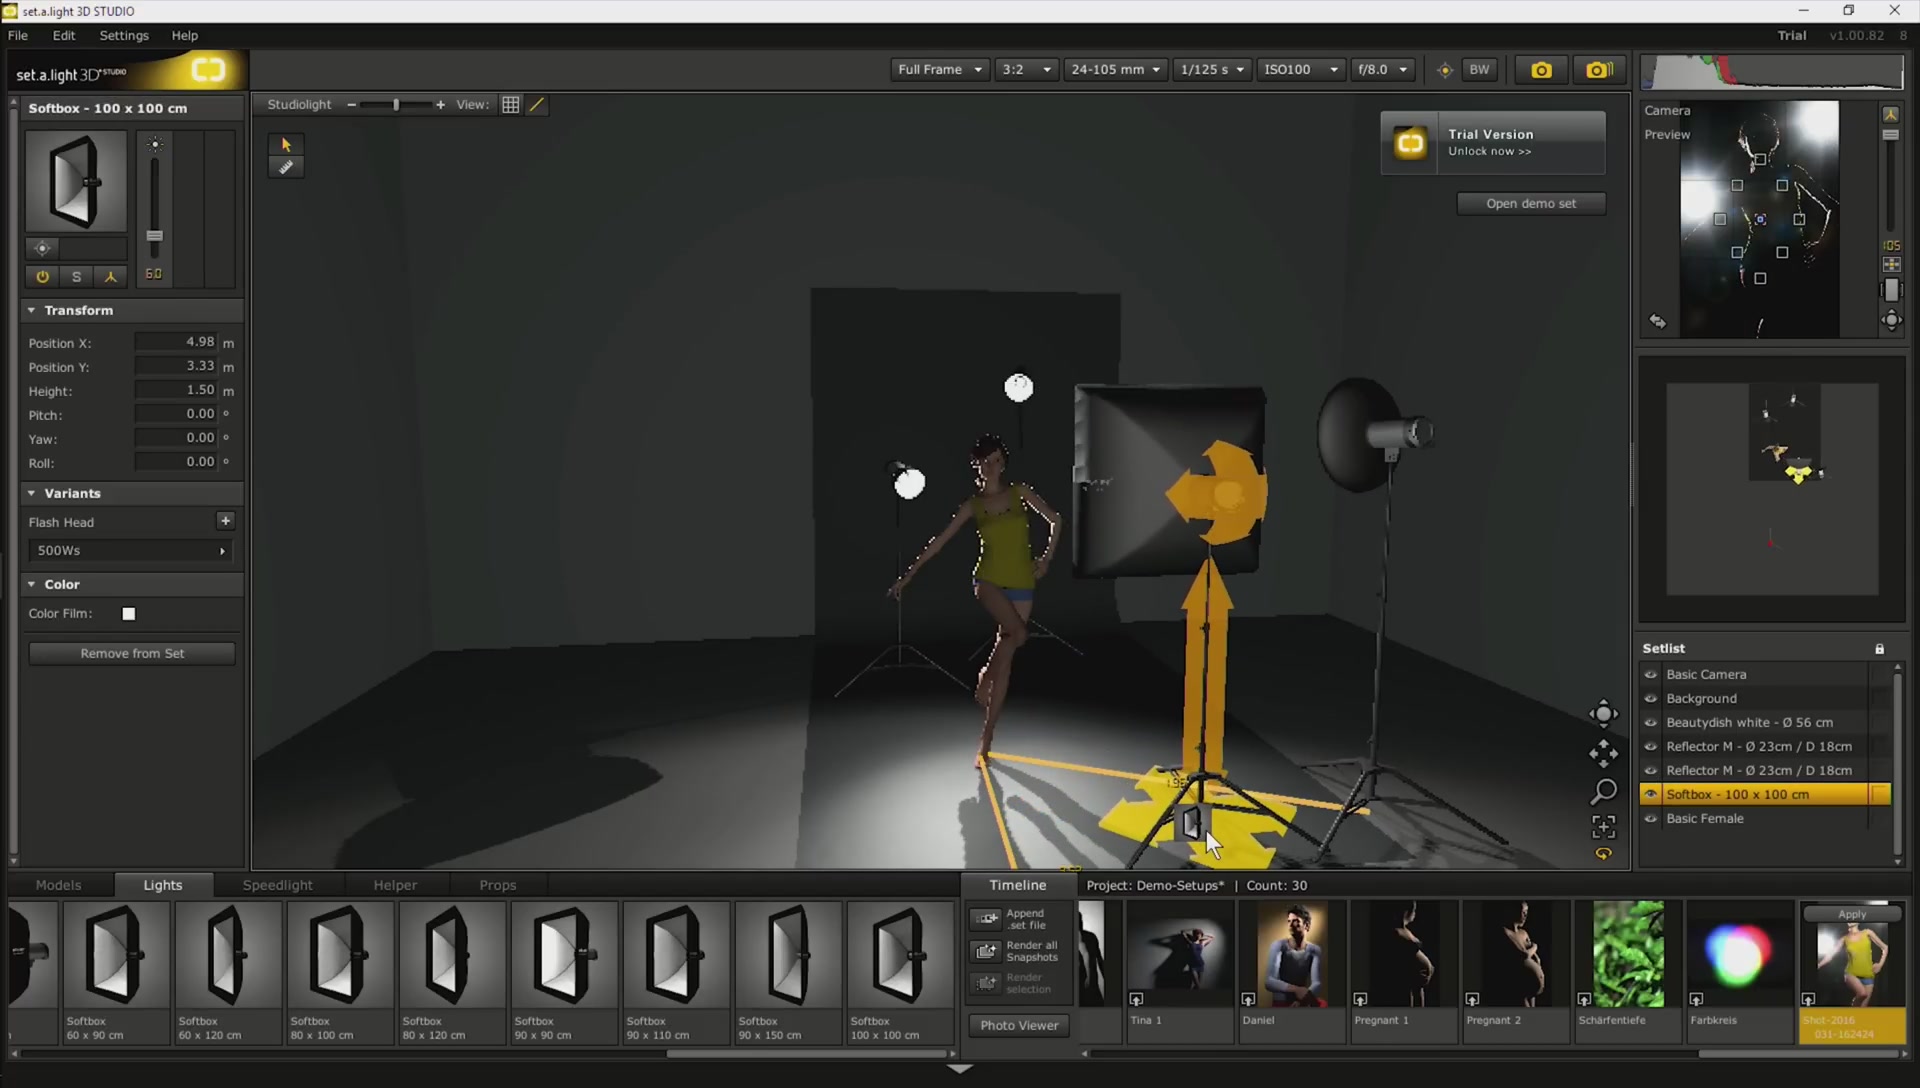
Task: Toggle the grid view icon
Action: [x=510, y=105]
